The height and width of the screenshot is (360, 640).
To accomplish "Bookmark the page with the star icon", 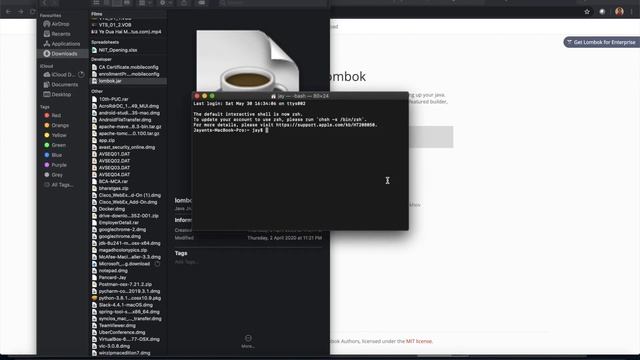I will pyautogui.click(x=587, y=11).
